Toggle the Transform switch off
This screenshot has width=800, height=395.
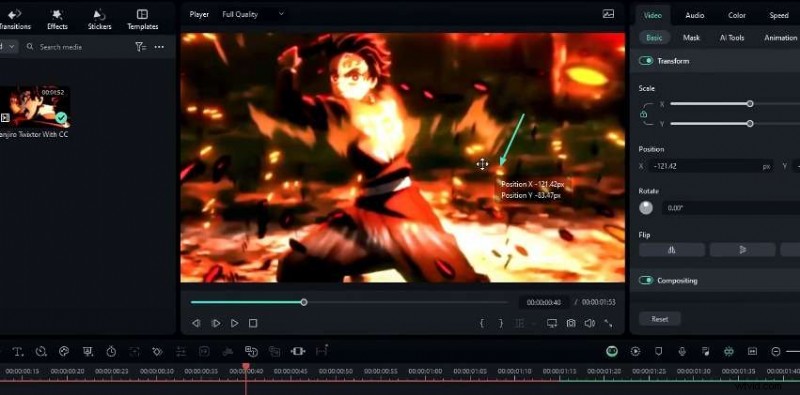point(646,61)
